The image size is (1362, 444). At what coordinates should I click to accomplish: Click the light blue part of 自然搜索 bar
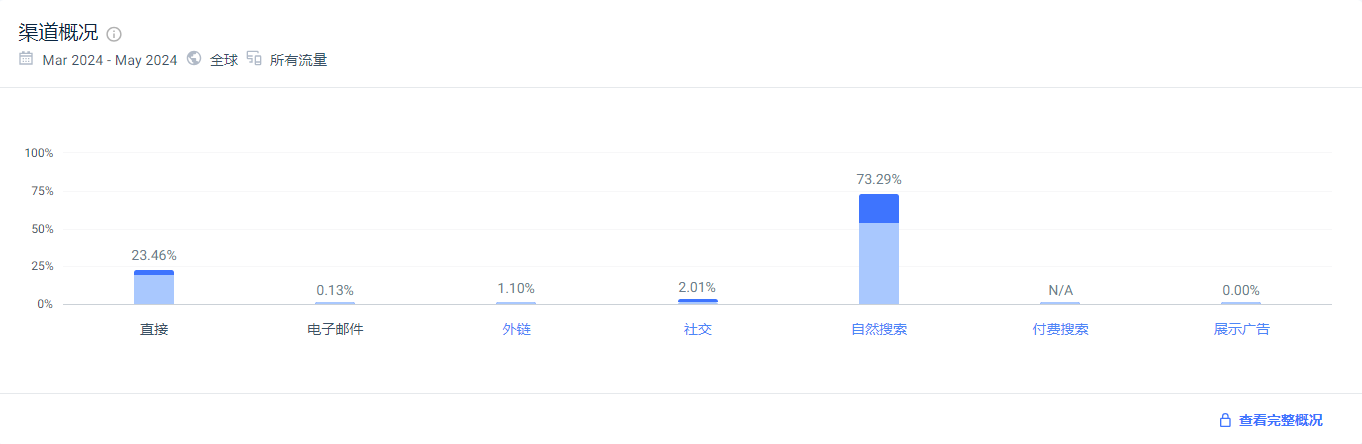[879, 263]
